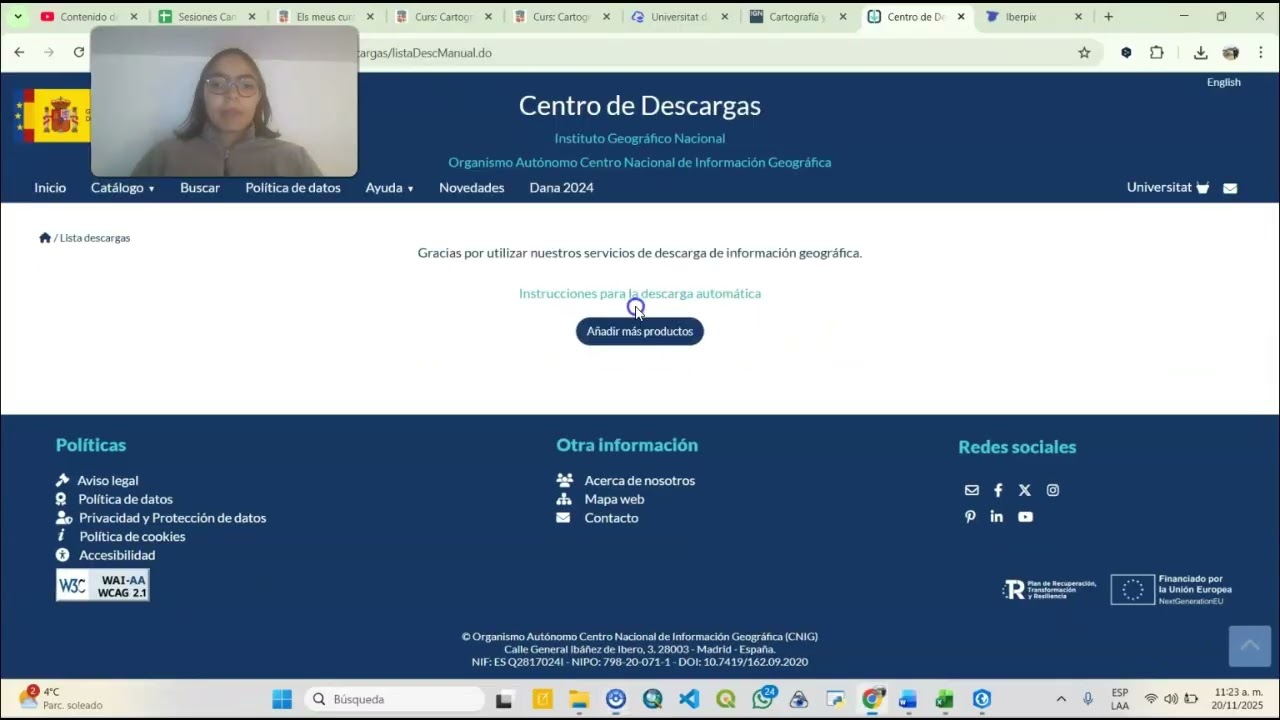The height and width of the screenshot is (720, 1280).
Task: Open Buscar in the navigation menu
Action: coord(200,188)
